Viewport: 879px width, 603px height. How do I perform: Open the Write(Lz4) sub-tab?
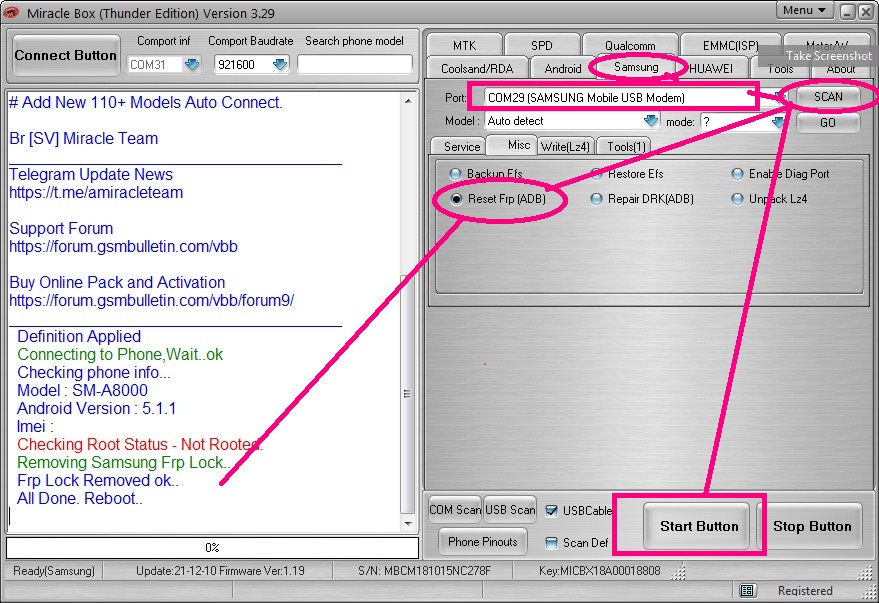point(565,147)
